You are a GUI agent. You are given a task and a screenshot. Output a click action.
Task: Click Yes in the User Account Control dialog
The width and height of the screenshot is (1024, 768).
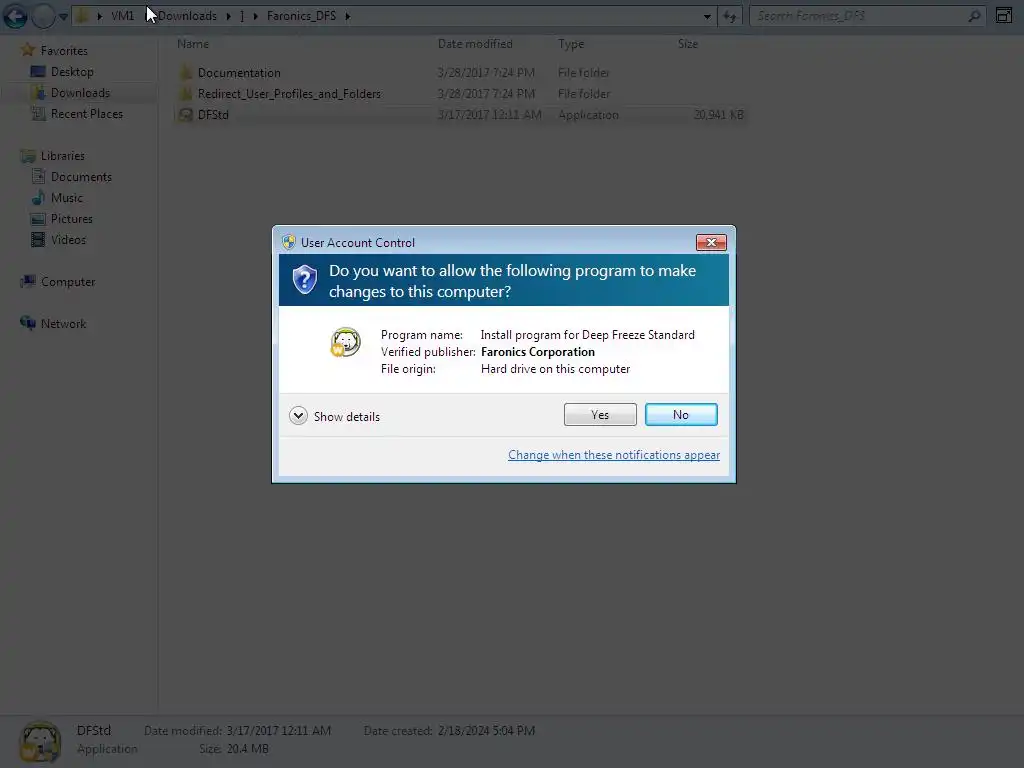coord(600,415)
